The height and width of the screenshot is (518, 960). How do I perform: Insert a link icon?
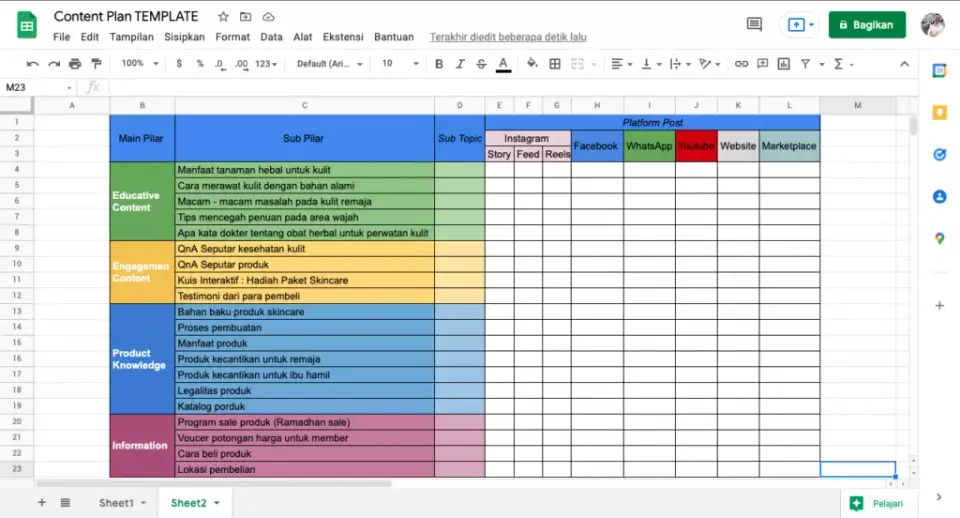coord(741,64)
